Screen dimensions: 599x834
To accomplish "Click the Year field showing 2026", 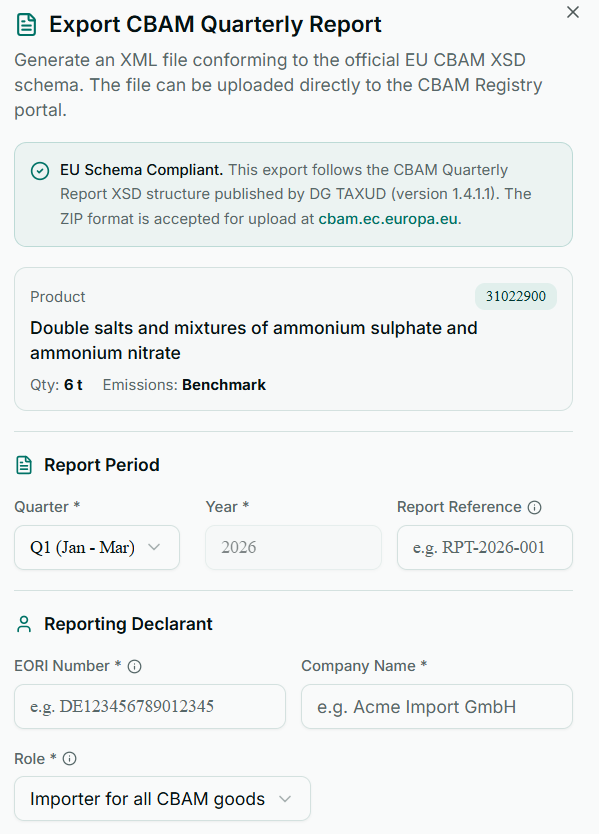I will tap(292, 547).
